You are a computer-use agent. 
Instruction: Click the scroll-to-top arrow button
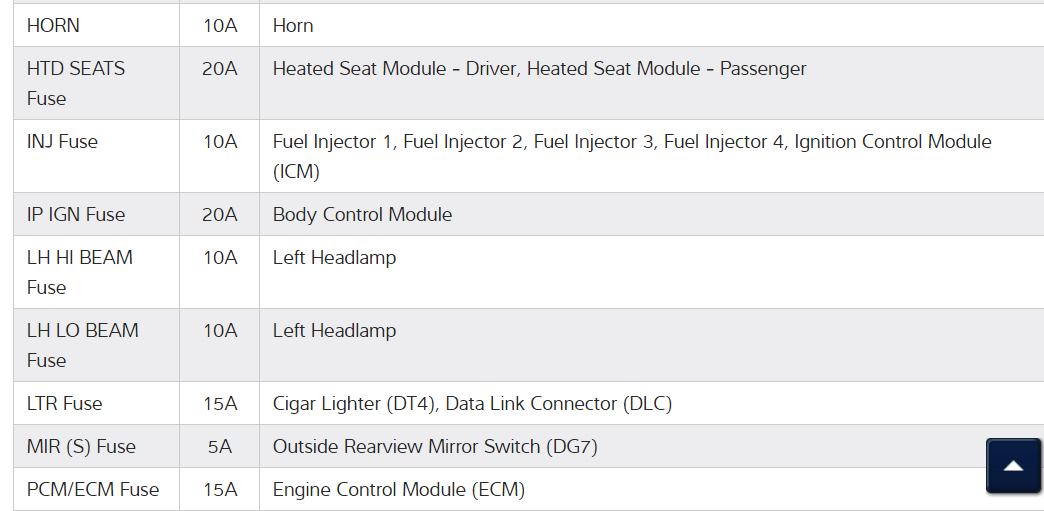tap(1013, 465)
